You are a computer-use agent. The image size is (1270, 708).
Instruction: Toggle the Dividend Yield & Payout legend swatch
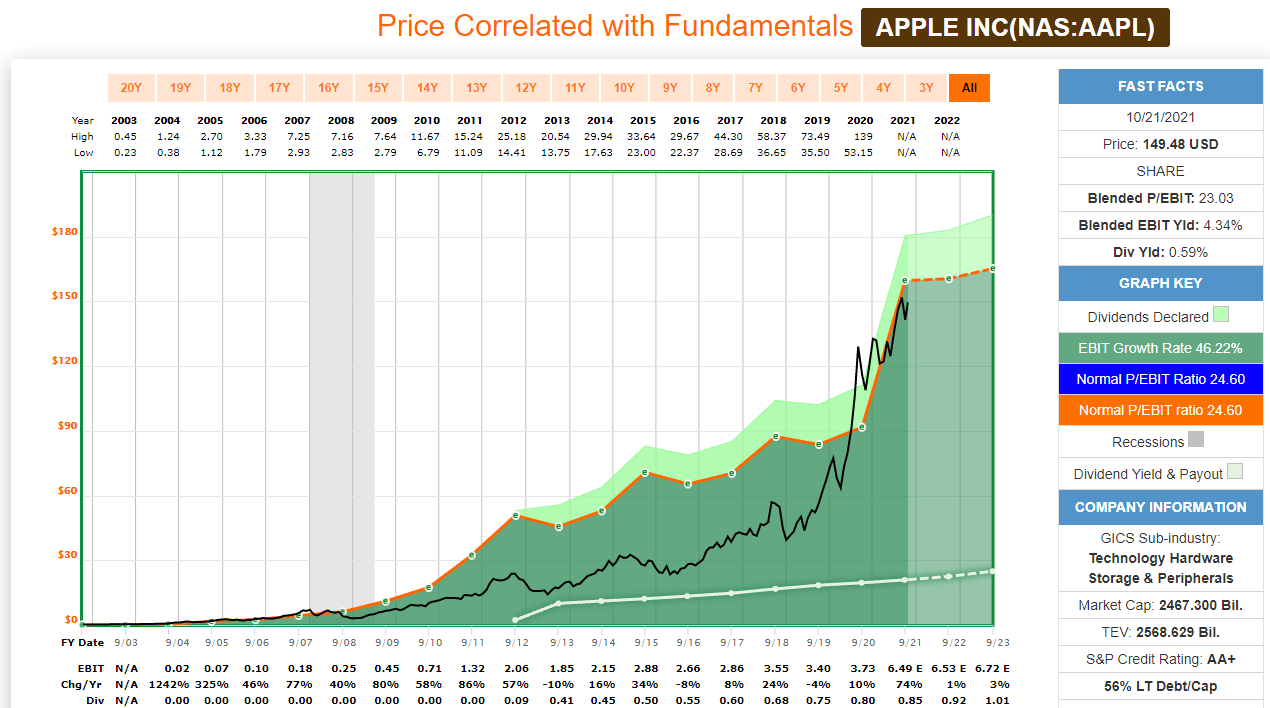pyautogui.click(x=1160, y=473)
